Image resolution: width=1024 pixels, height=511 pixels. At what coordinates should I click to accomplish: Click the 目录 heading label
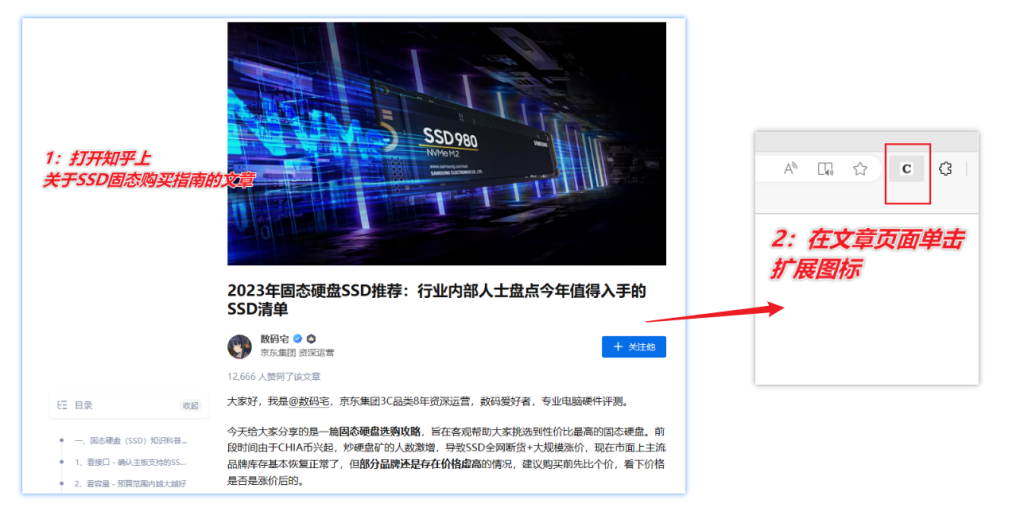[x=83, y=405]
